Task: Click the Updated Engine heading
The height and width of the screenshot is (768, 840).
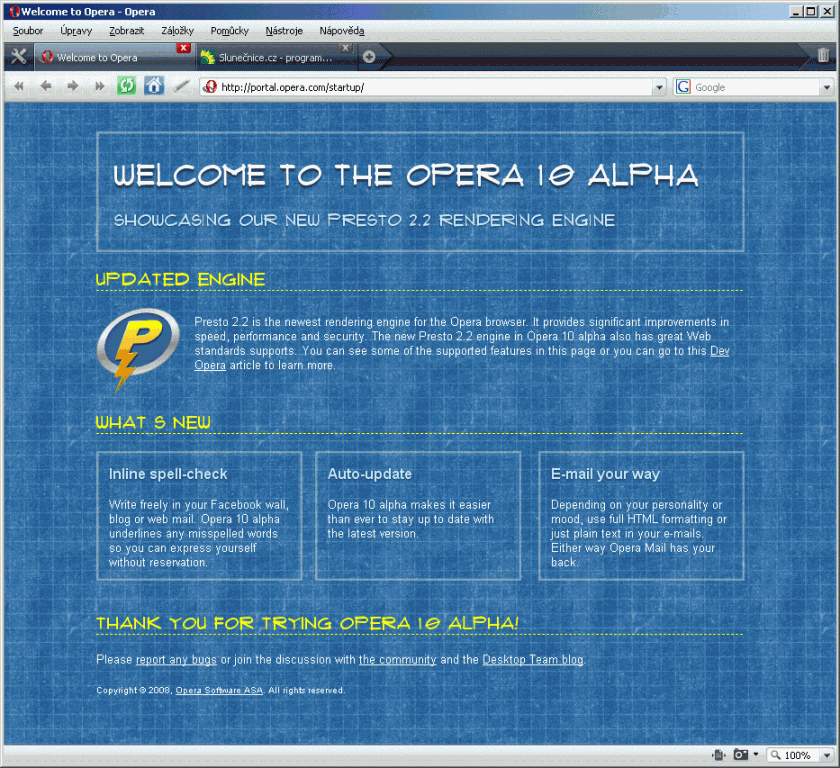Action: 181,280
